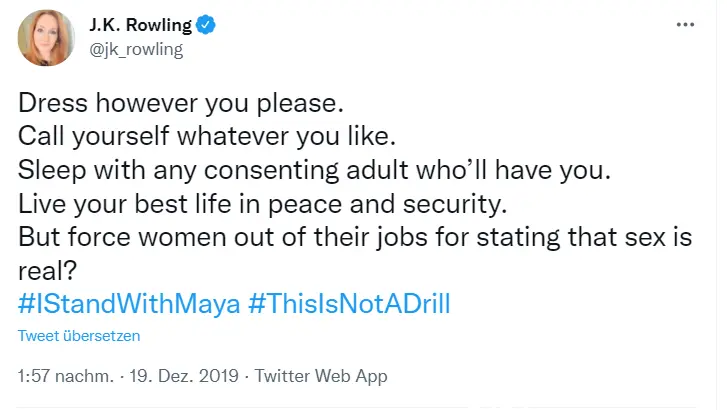This screenshot has width=727, height=410.
Task: Click the word "security." in the tweet
Action: tap(455, 205)
